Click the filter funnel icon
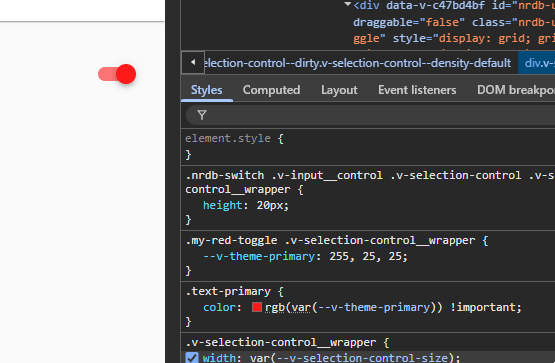 click(202, 115)
